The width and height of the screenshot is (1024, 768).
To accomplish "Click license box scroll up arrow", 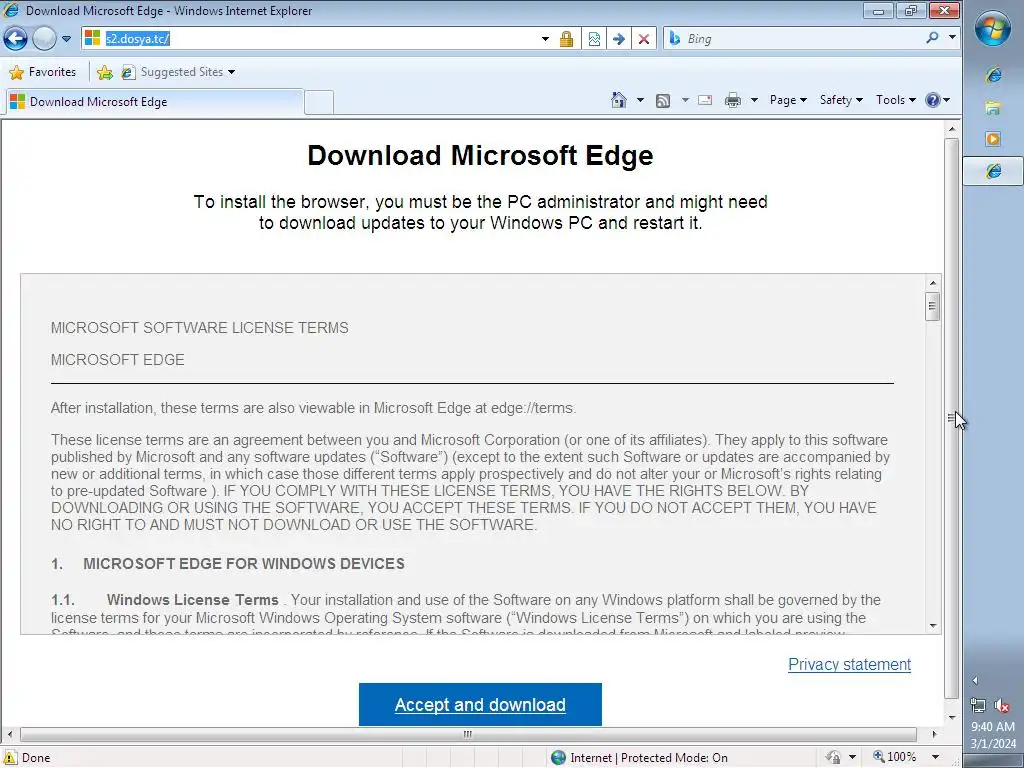I will click(x=933, y=283).
